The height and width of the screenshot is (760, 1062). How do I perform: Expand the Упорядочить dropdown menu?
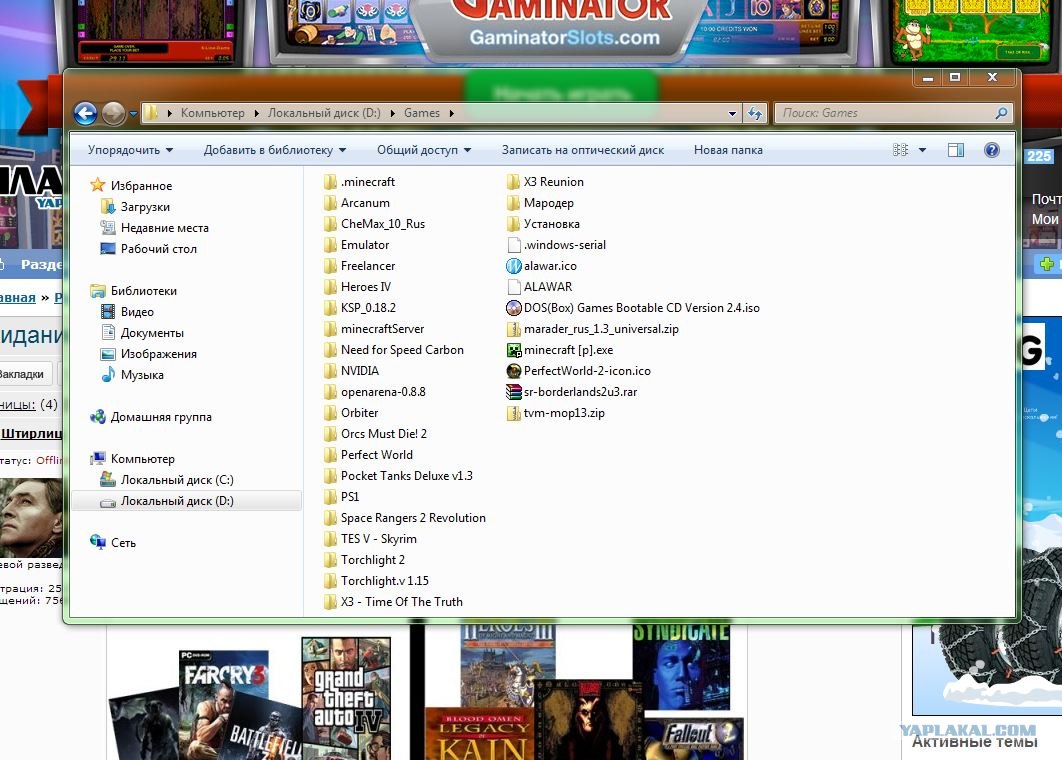point(130,150)
